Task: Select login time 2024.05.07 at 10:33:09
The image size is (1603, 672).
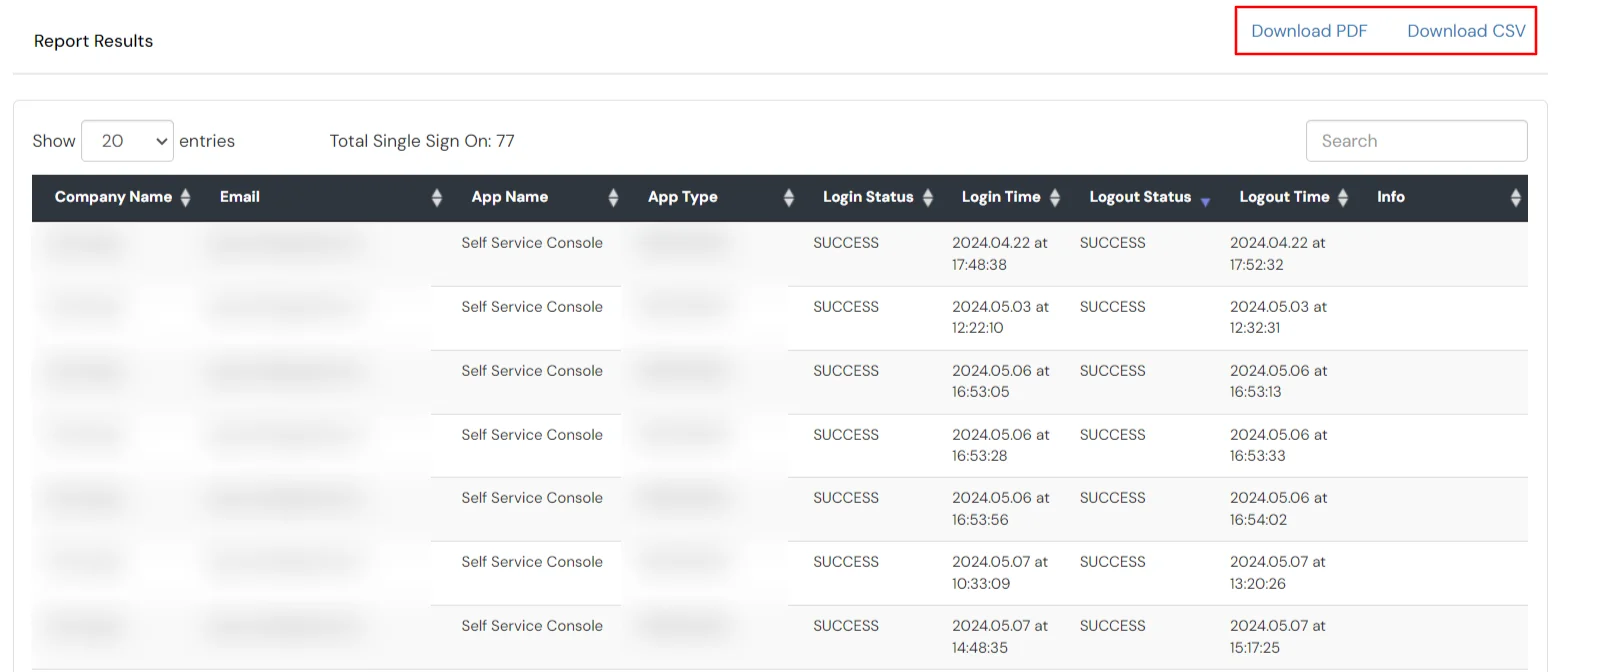Action: pos(1000,573)
